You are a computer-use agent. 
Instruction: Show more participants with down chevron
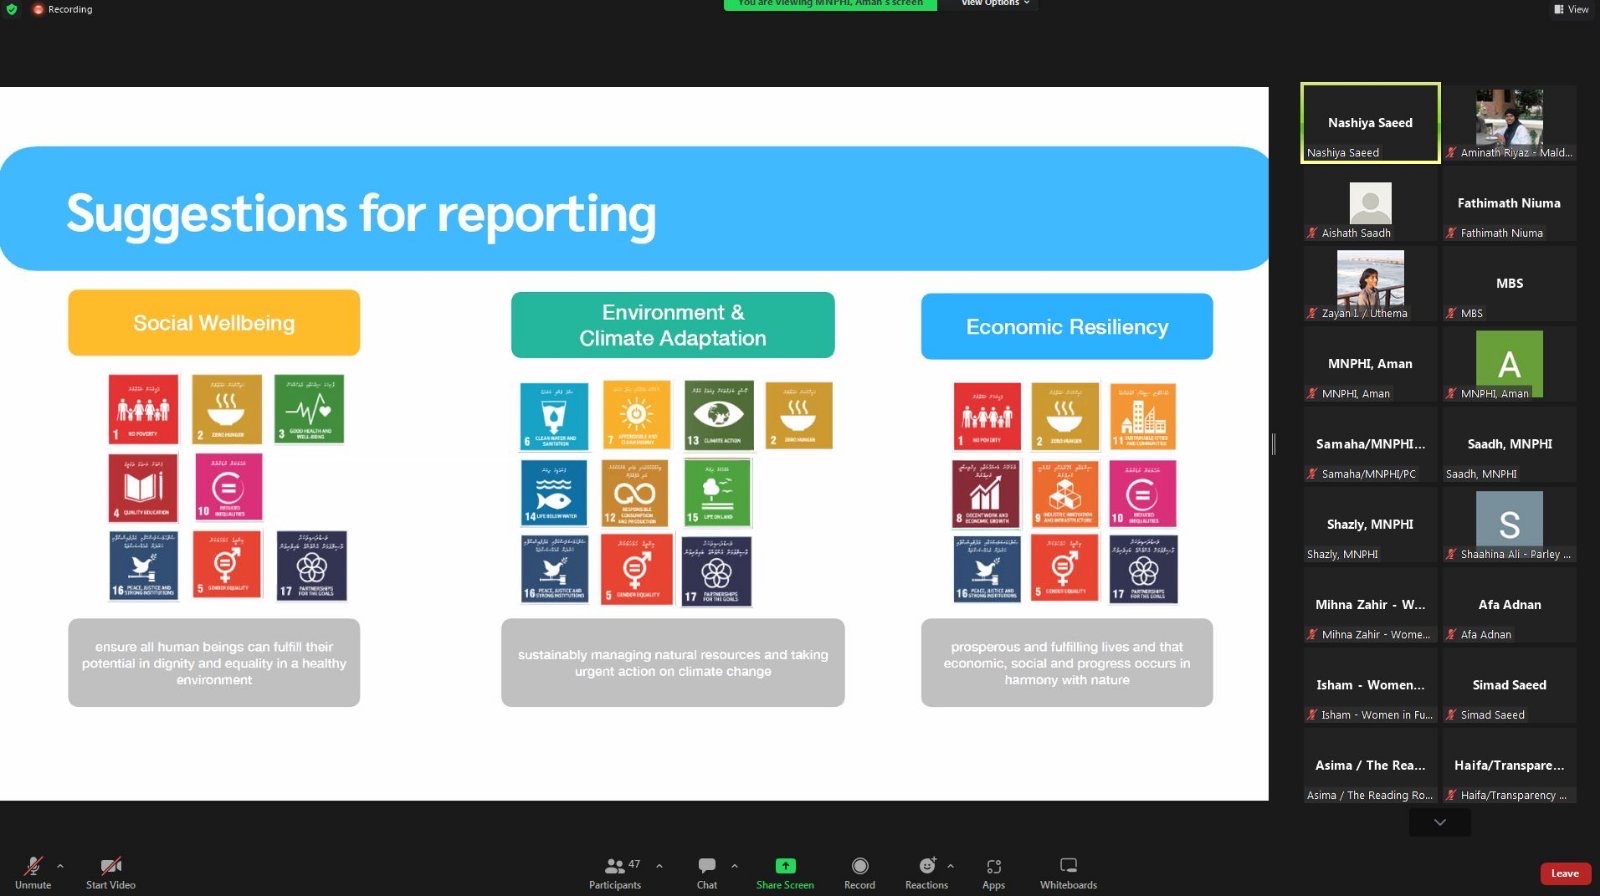1439,822
